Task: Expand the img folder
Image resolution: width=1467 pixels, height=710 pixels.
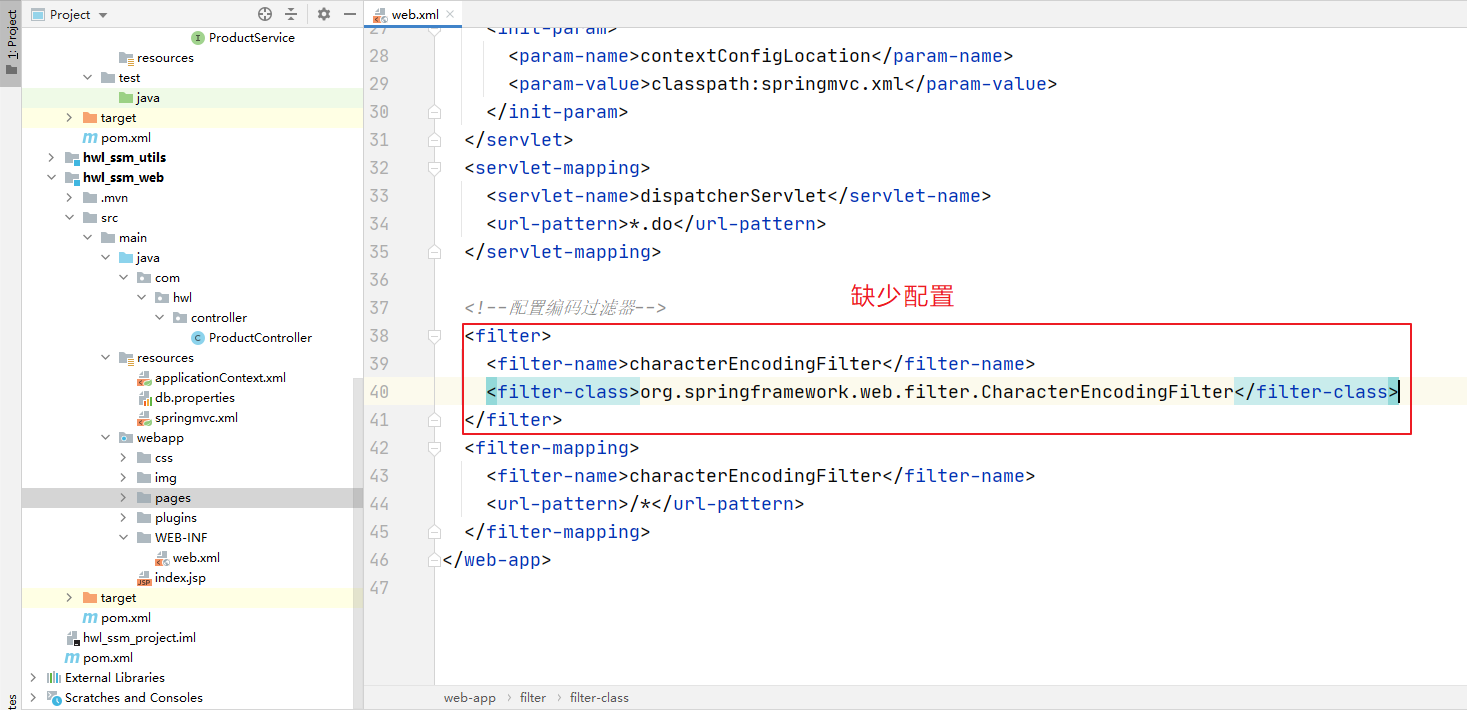Action: point(123,477)
